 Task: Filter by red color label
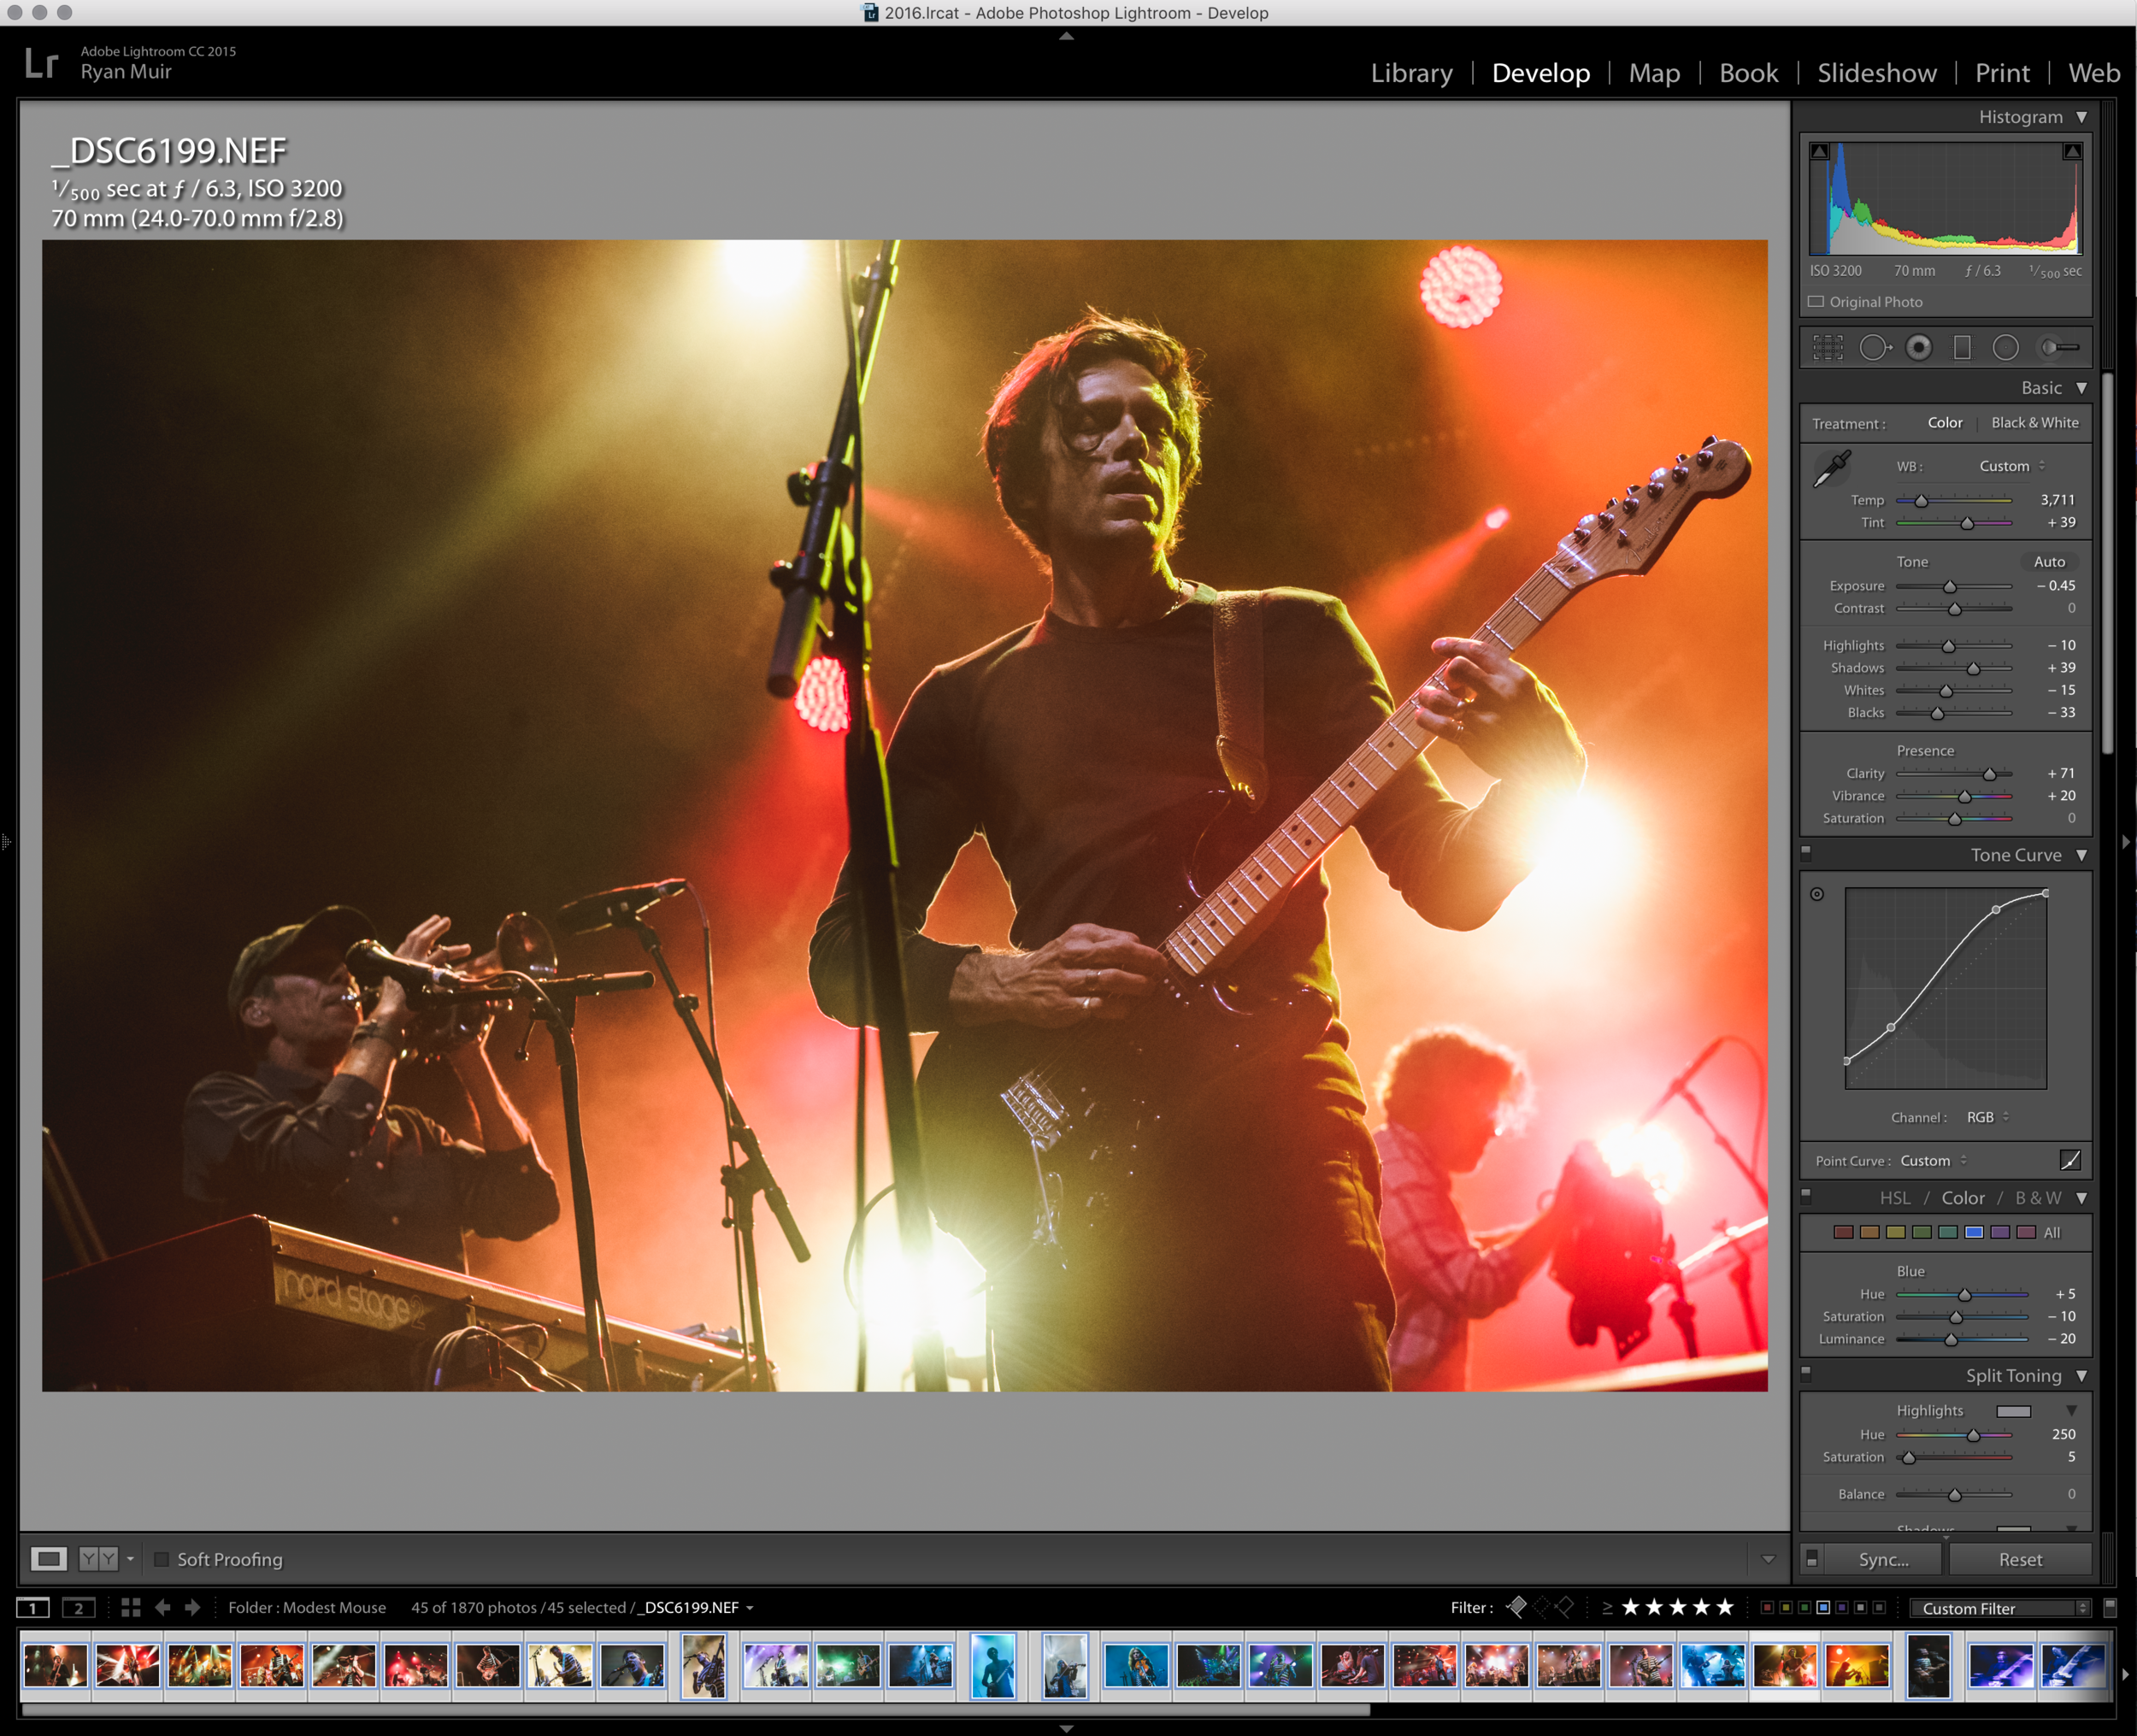(x=1767, y=1607)
